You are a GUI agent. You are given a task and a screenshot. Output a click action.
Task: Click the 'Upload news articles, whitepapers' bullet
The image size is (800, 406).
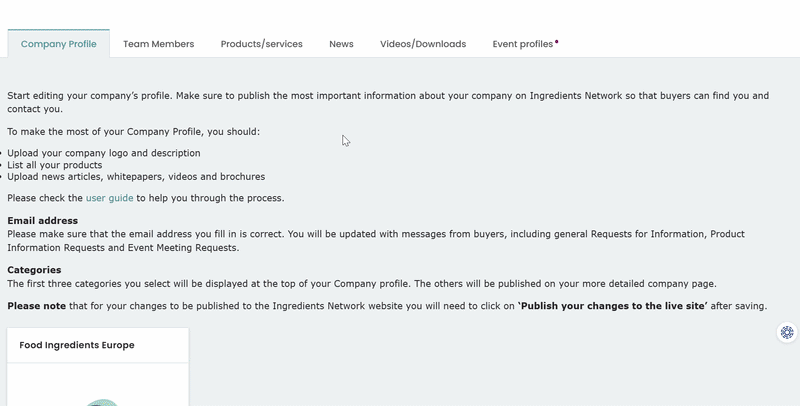click(x=136, y=176)
